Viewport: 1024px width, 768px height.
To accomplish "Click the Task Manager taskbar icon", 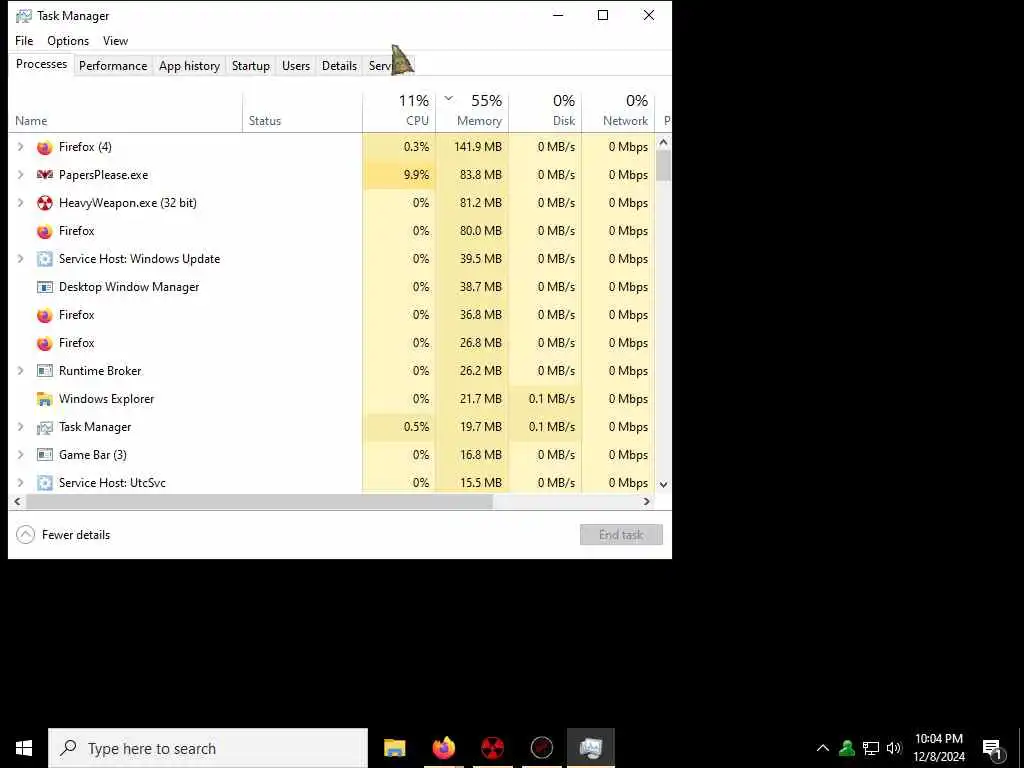I will [x=590, y=748].
